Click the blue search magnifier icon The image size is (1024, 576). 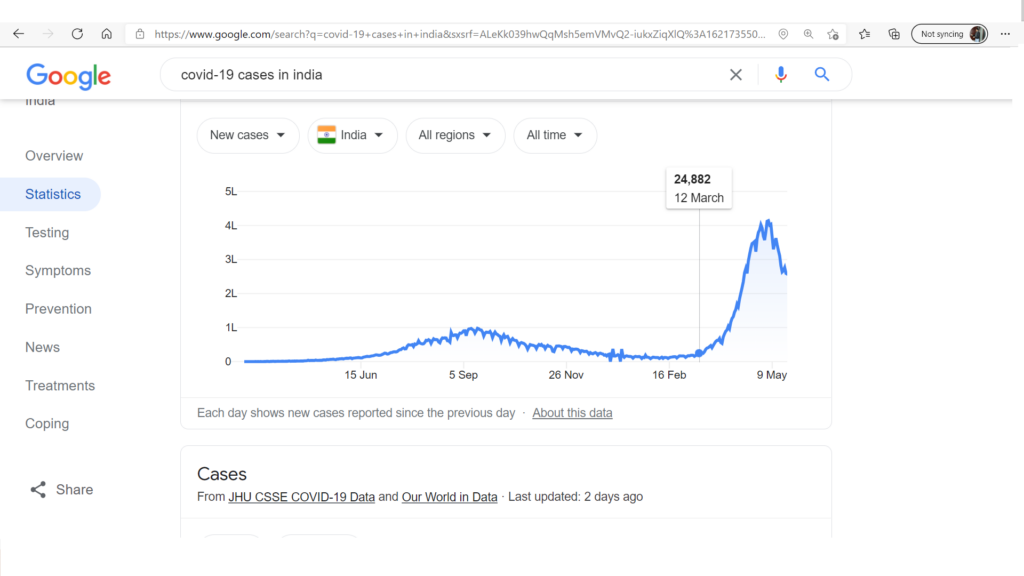pyautogui.click(x=822, y=74)
